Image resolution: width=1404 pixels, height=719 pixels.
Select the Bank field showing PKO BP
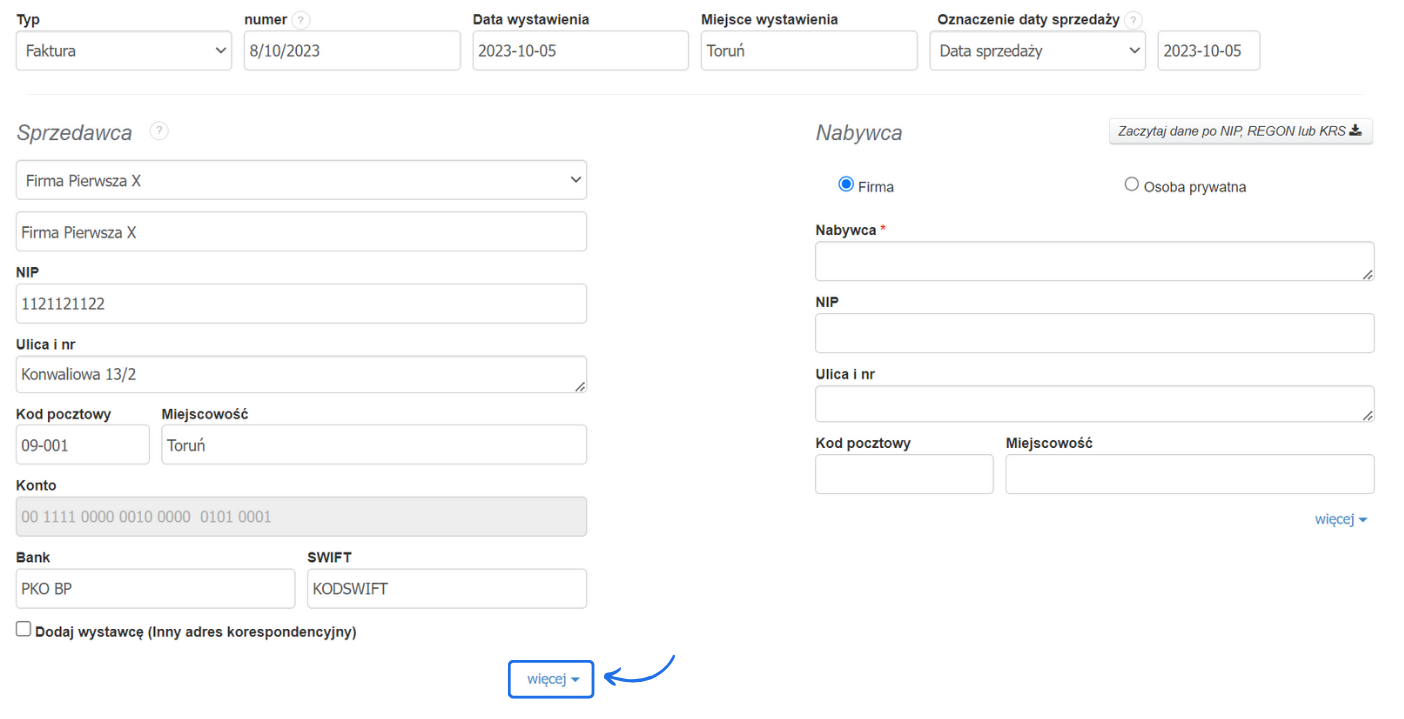tap(154, 588)
